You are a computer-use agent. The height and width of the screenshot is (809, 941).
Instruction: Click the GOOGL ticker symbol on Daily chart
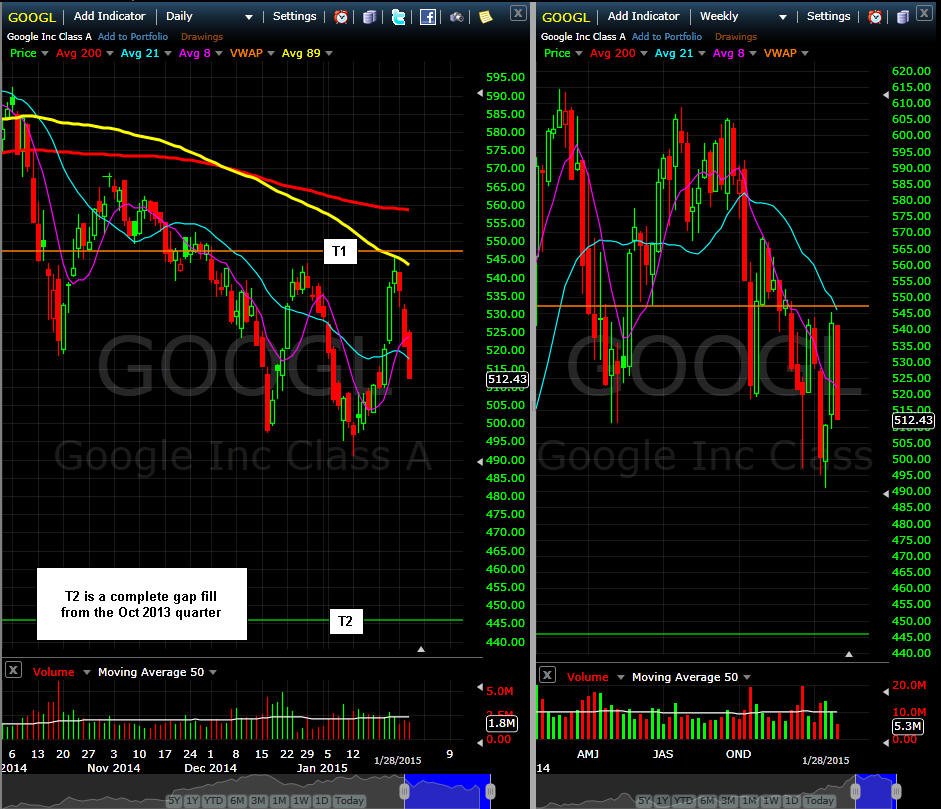pos(32,17)
